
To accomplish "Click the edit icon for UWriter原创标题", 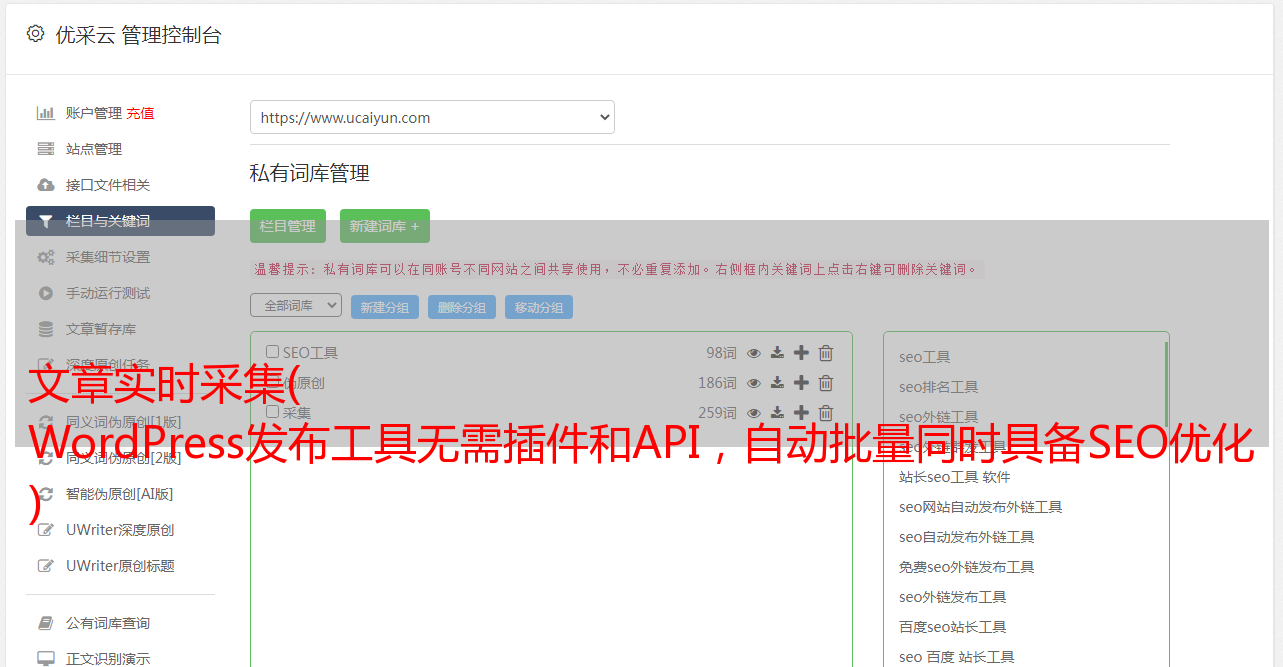I will point(46,566).
